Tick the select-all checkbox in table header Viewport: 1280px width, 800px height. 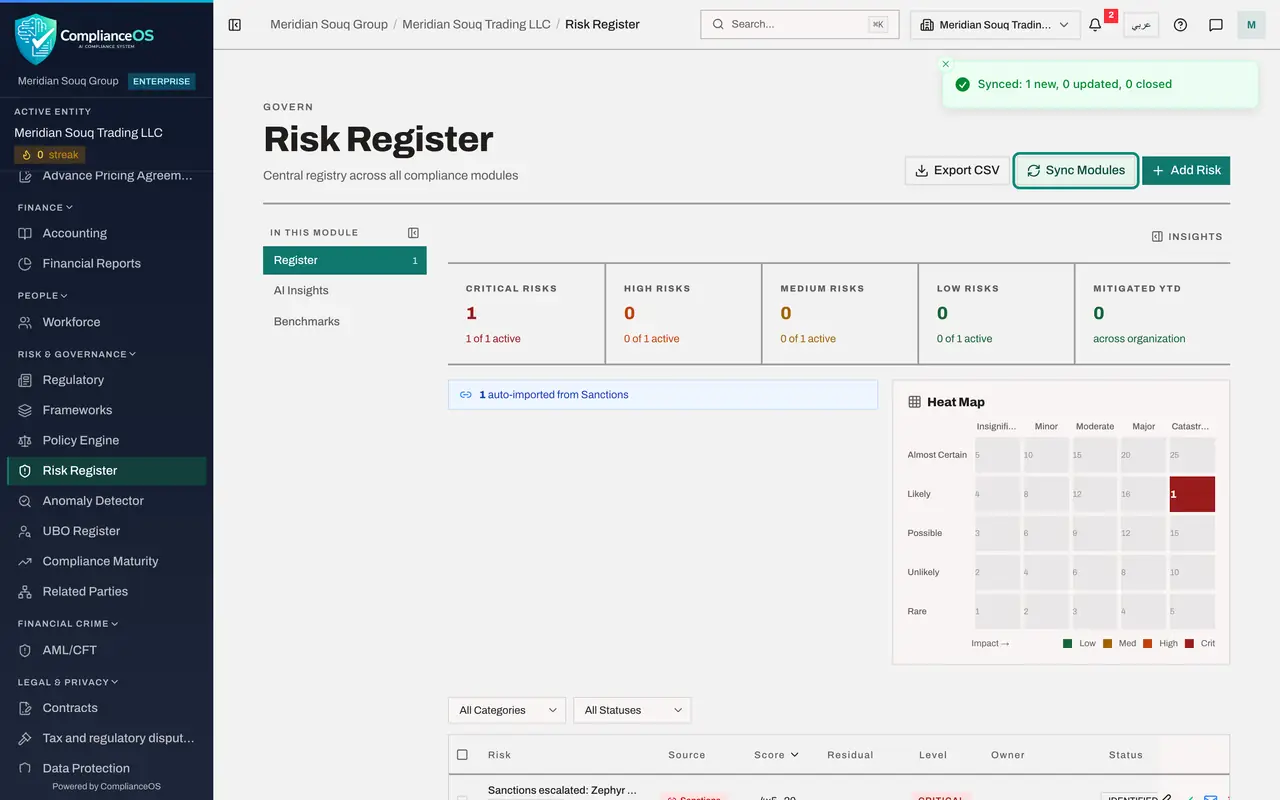click(462, 755)
